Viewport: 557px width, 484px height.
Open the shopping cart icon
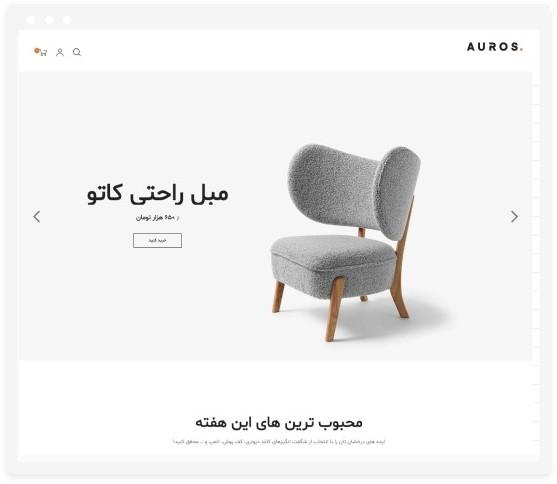(x=43, y=53)
